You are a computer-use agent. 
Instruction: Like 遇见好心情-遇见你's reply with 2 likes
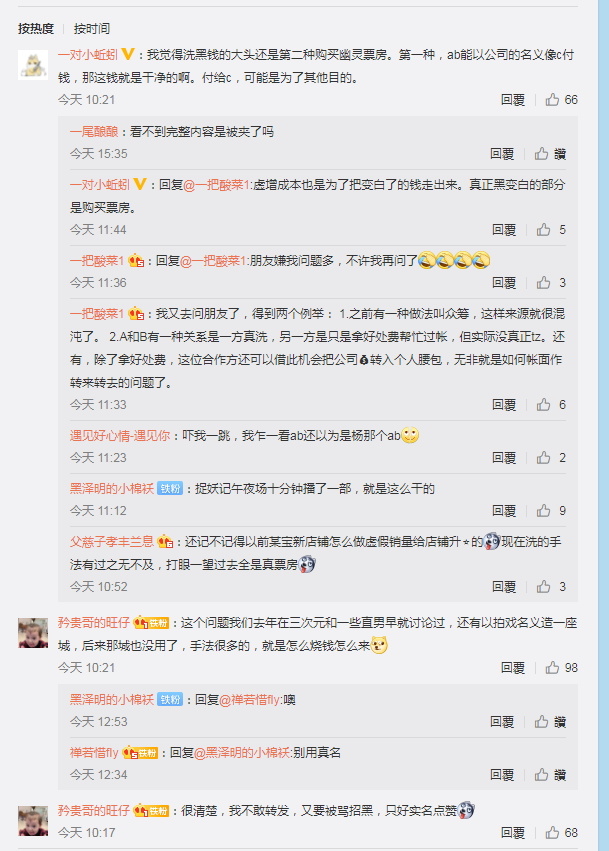coord(551,458)
